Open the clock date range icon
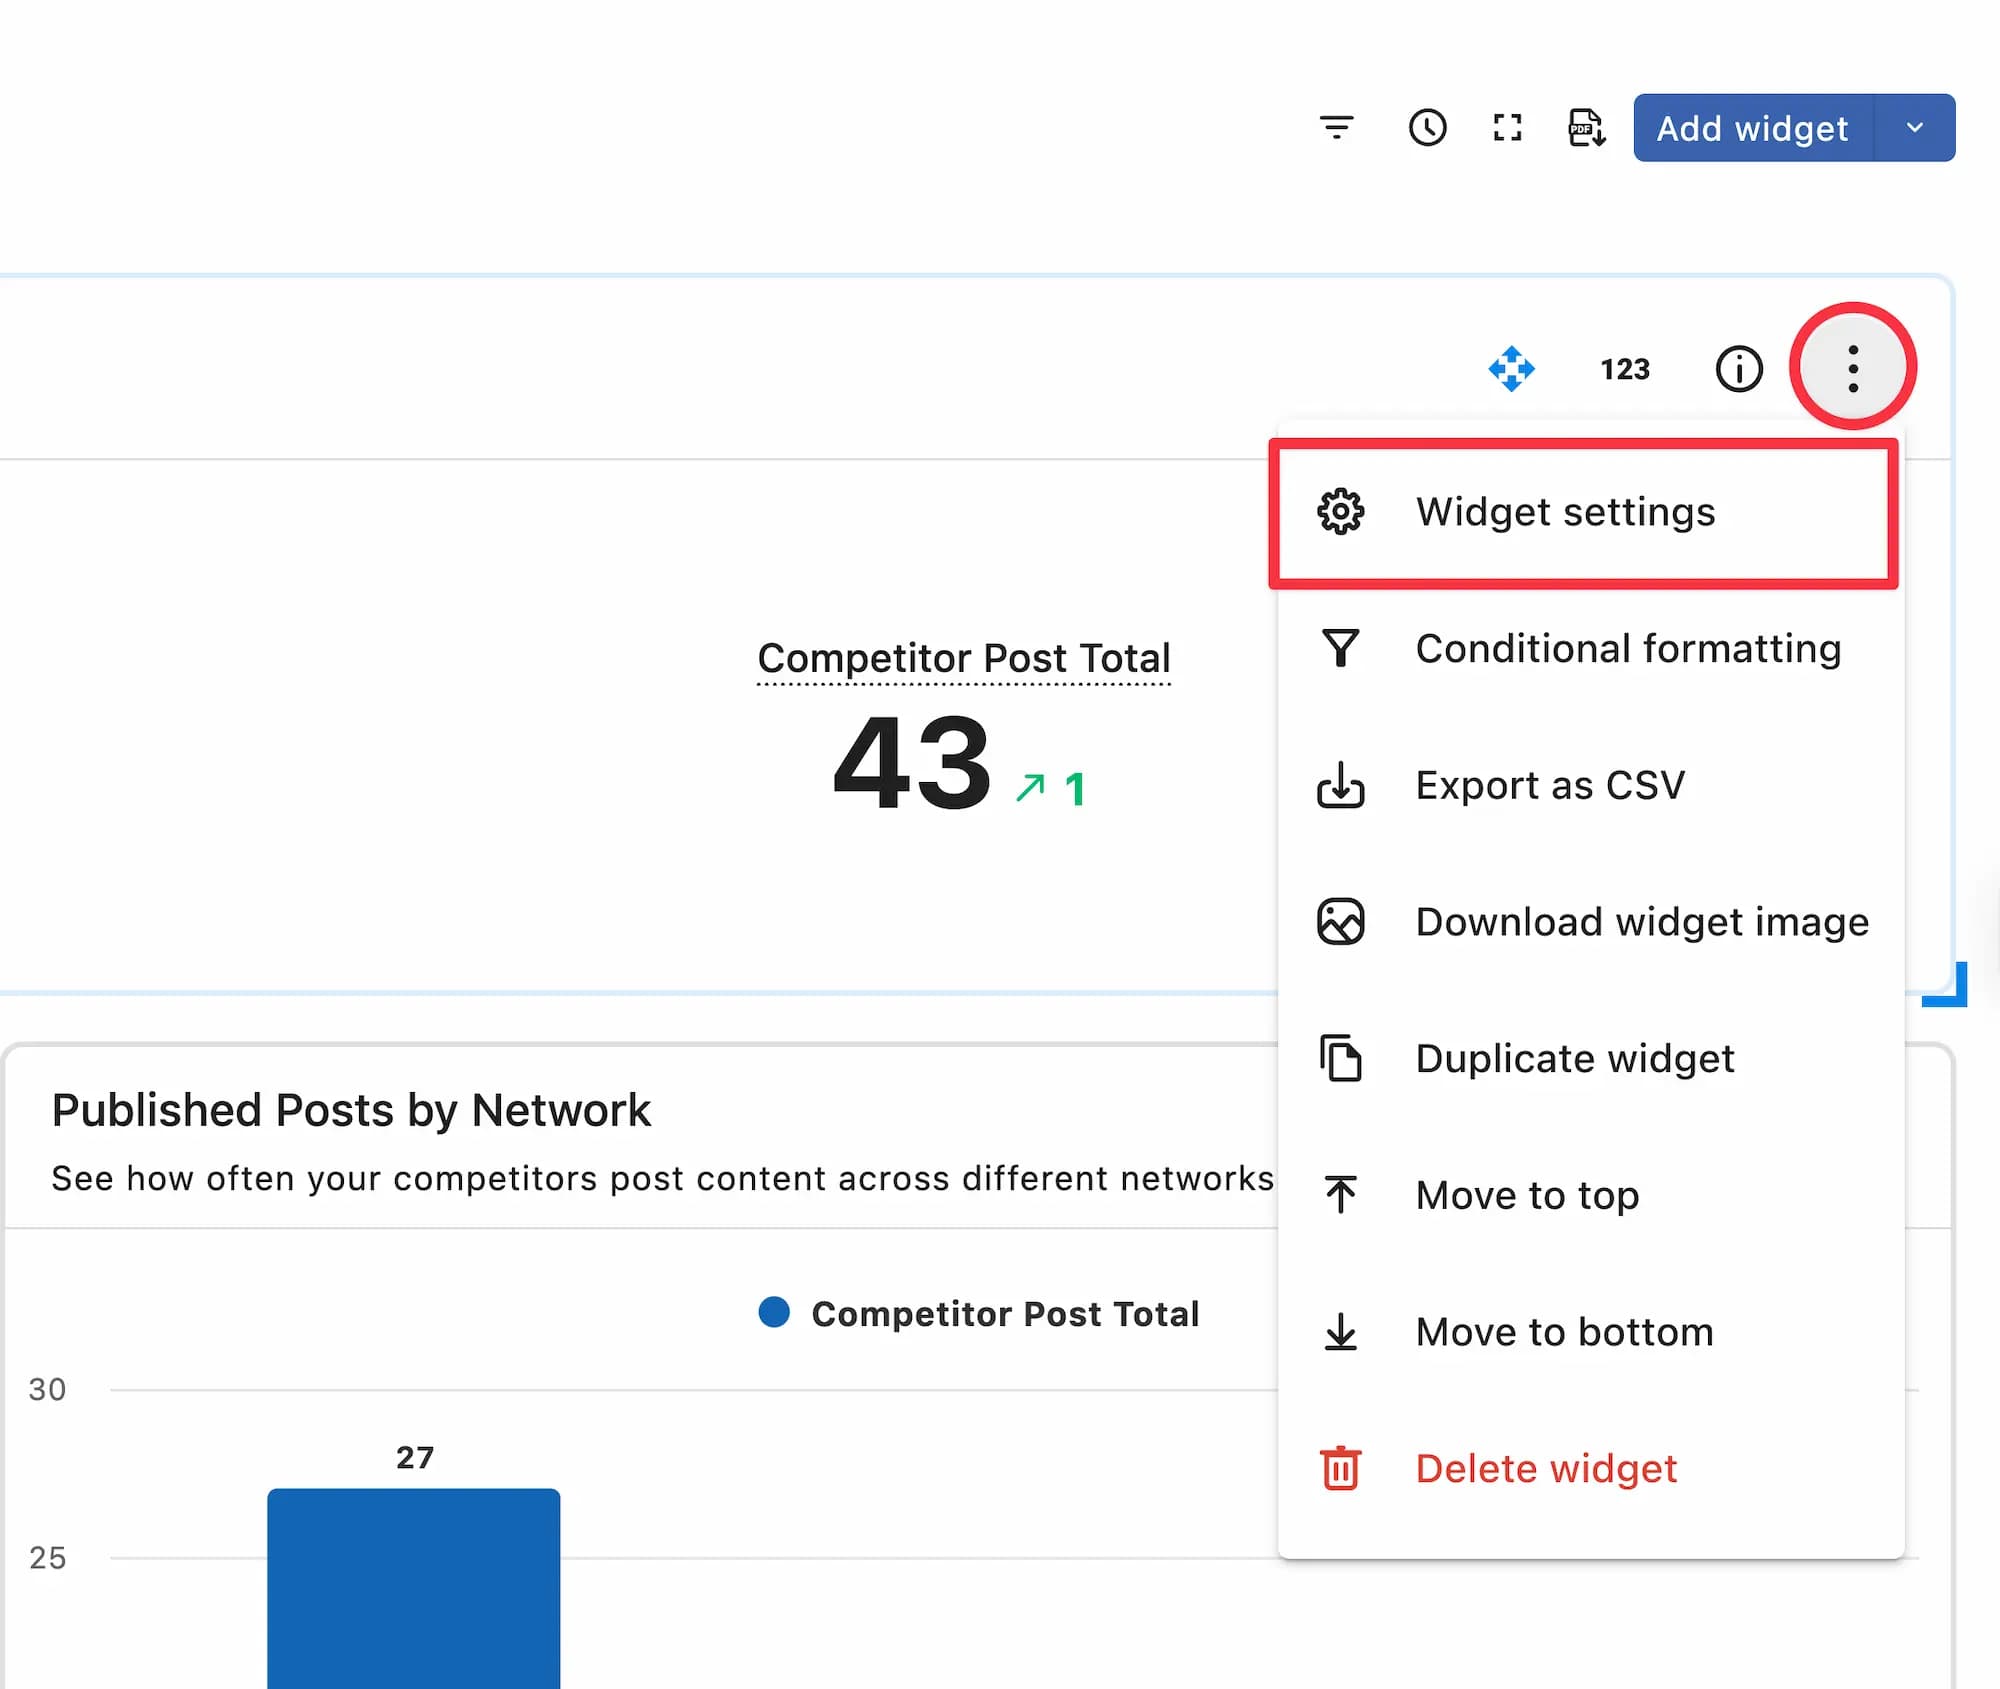The image size is (2000, 1689). (1427, 127)
